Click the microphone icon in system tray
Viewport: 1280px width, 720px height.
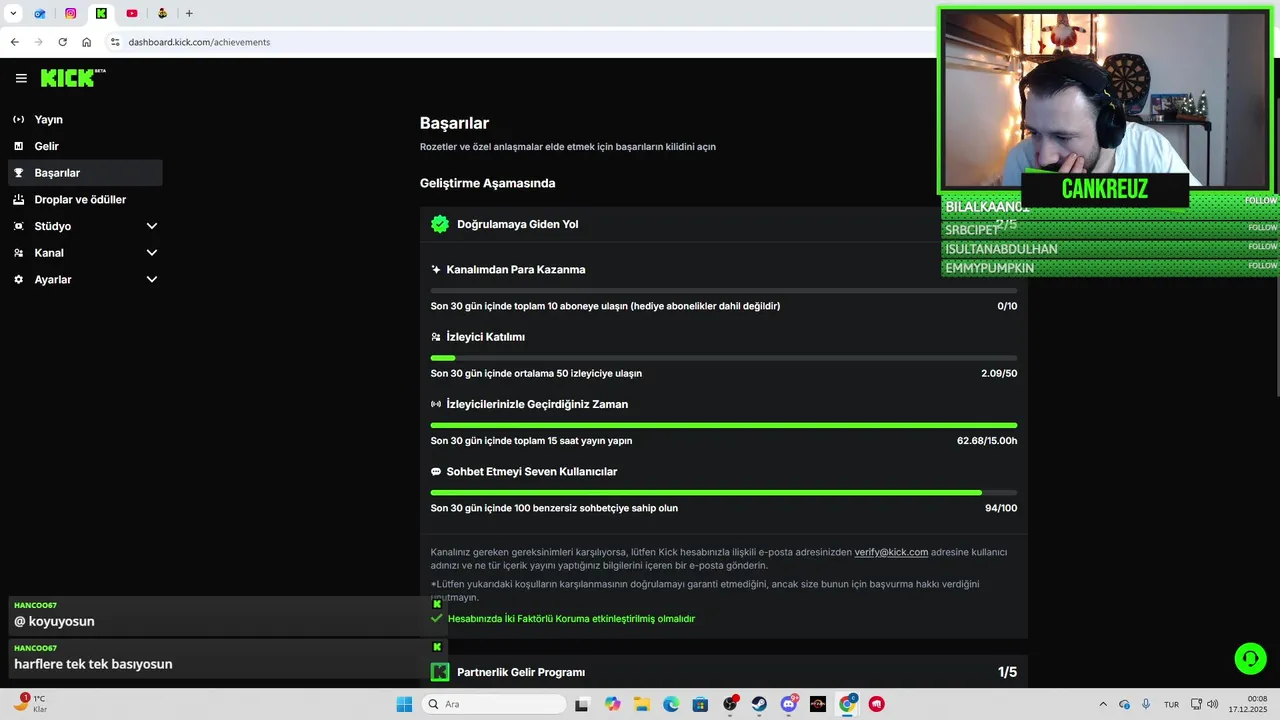pyautogui.click(x=1146, y=704)
